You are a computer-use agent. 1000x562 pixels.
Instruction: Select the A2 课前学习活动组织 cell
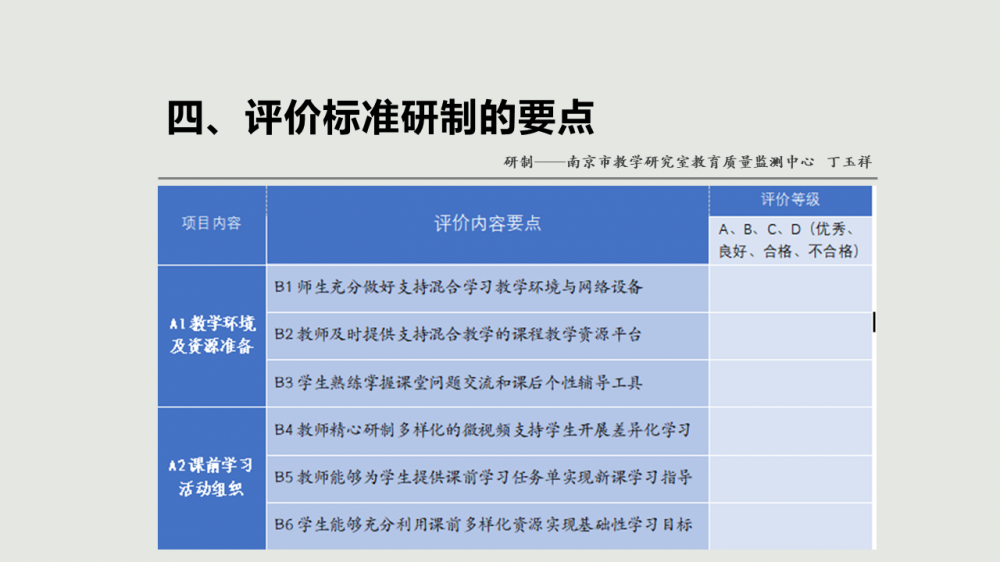211,478
